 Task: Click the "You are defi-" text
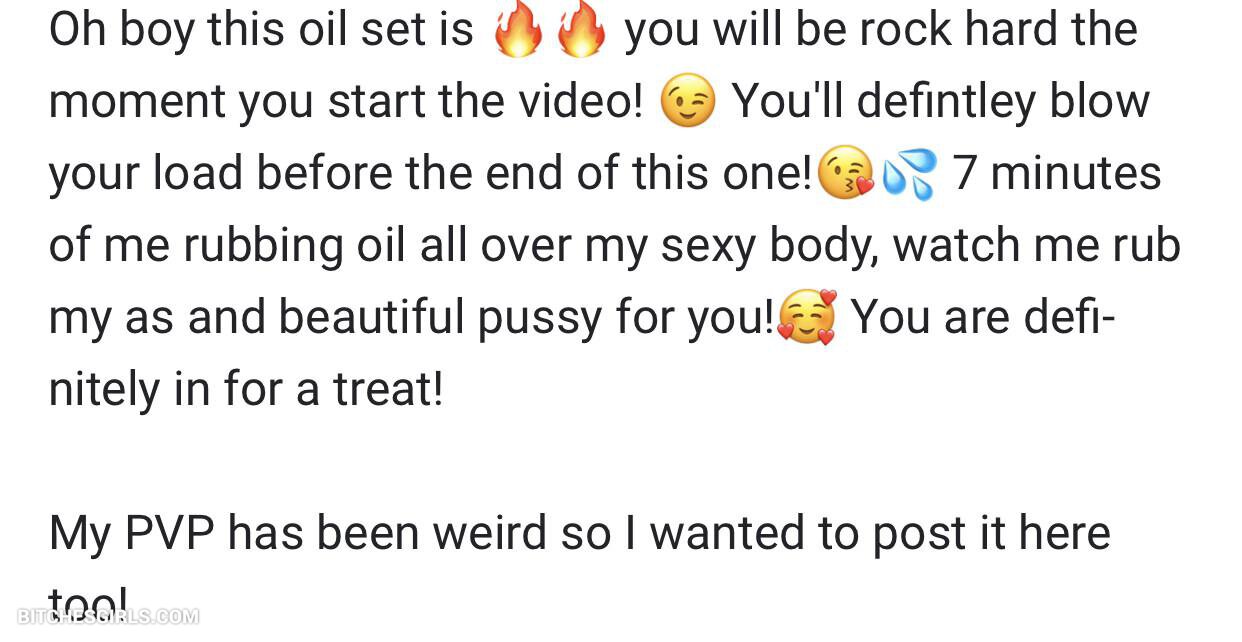pyautogui.click(x=982, y=317)
